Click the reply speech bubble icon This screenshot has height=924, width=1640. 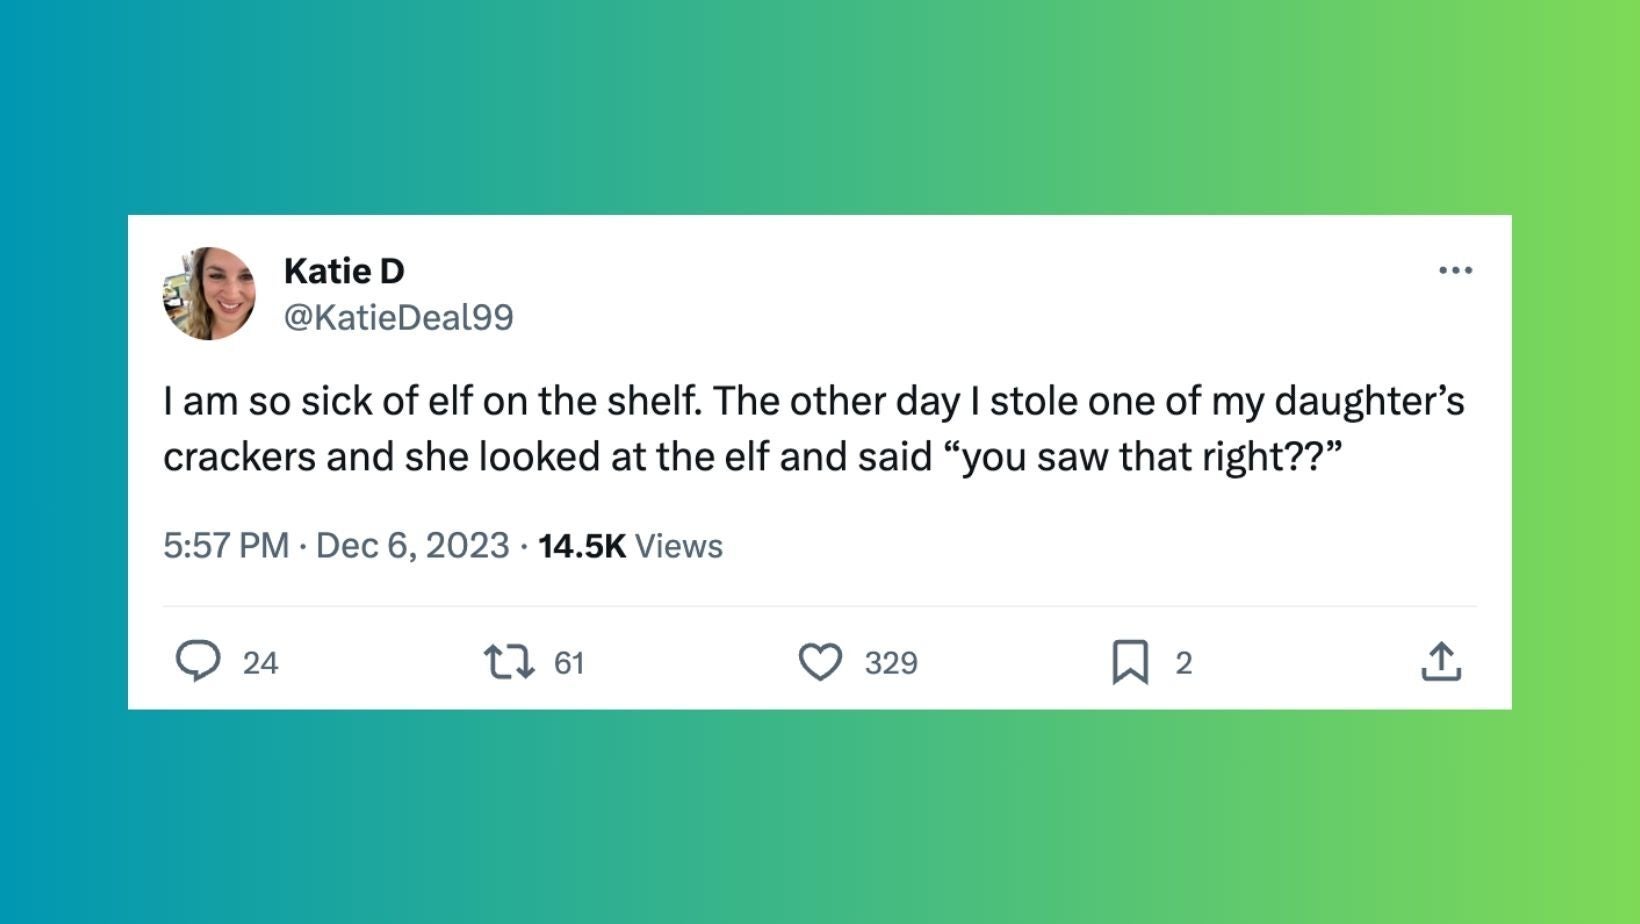pyautogui.click(x=198, y=661)
